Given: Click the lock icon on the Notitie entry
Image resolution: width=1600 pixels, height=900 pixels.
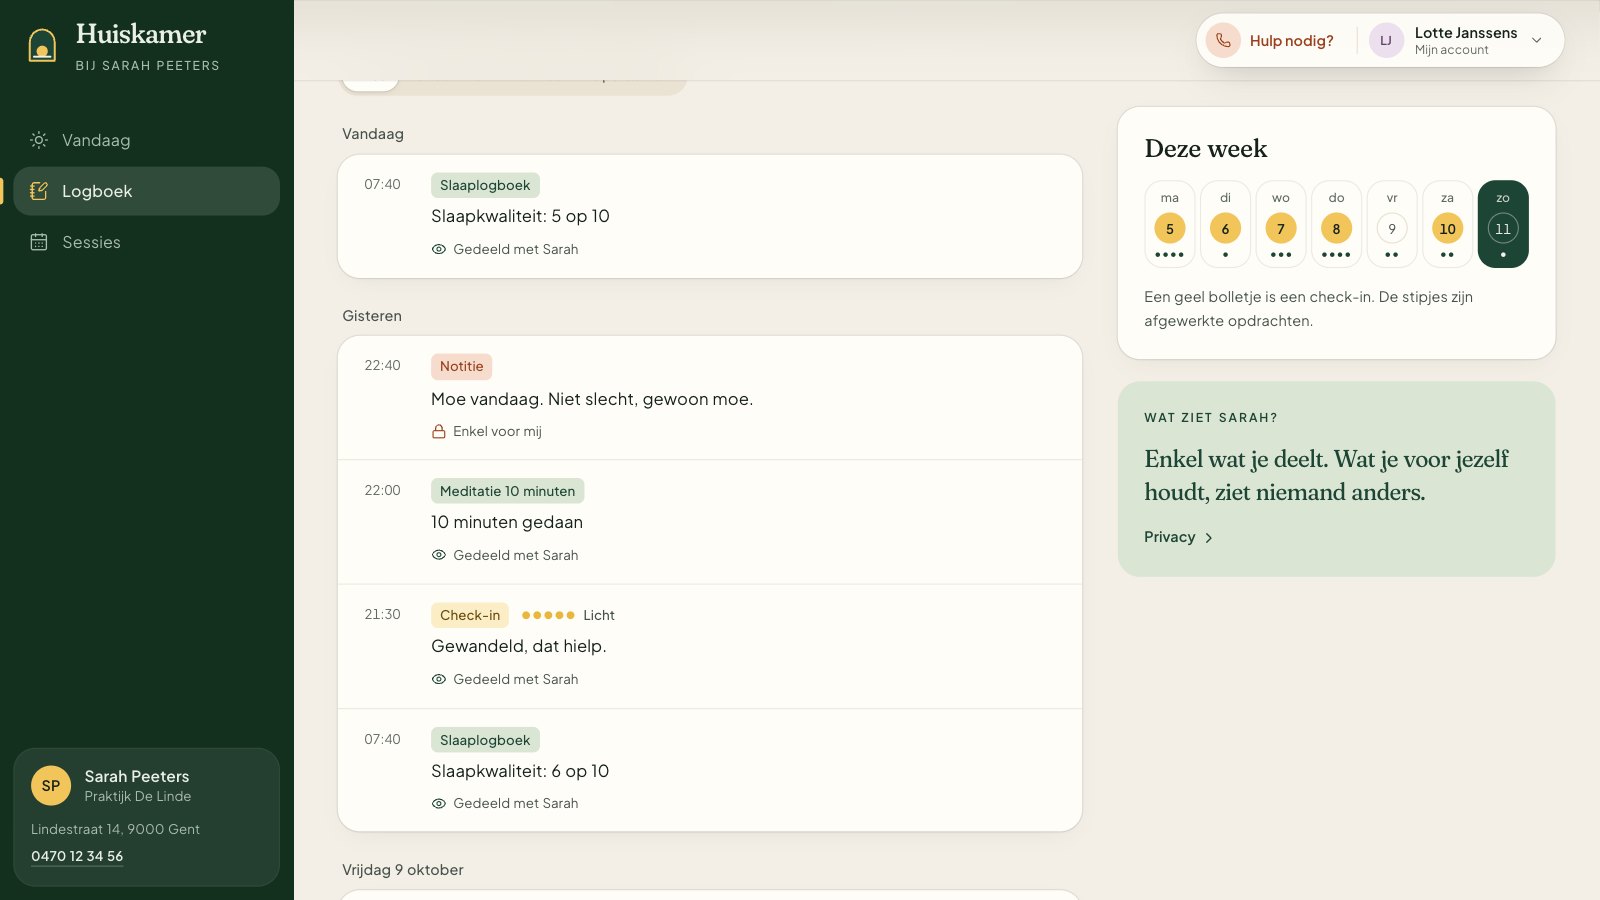Looking at the screenshot, I should (438, 432).
